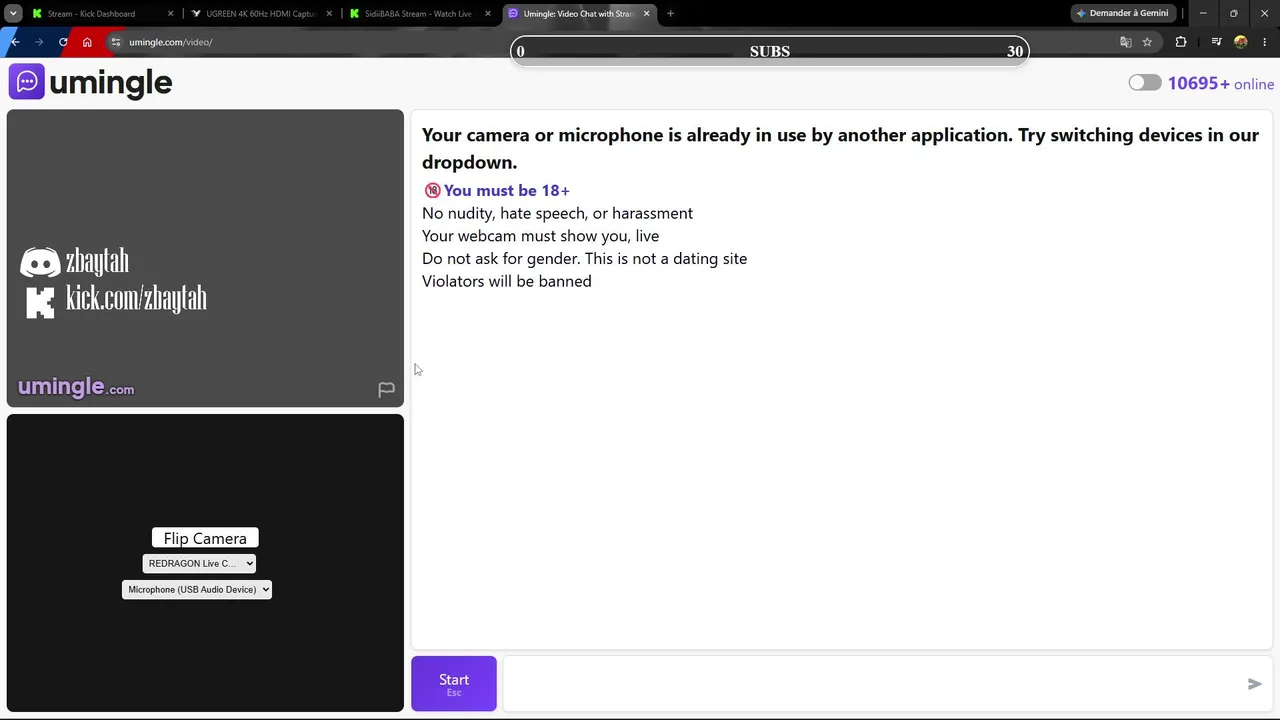The image size is (1280, 720).
Task: Switch to the UGREEN 4K 60Hz HDMI tab
Action: (261, 14)
